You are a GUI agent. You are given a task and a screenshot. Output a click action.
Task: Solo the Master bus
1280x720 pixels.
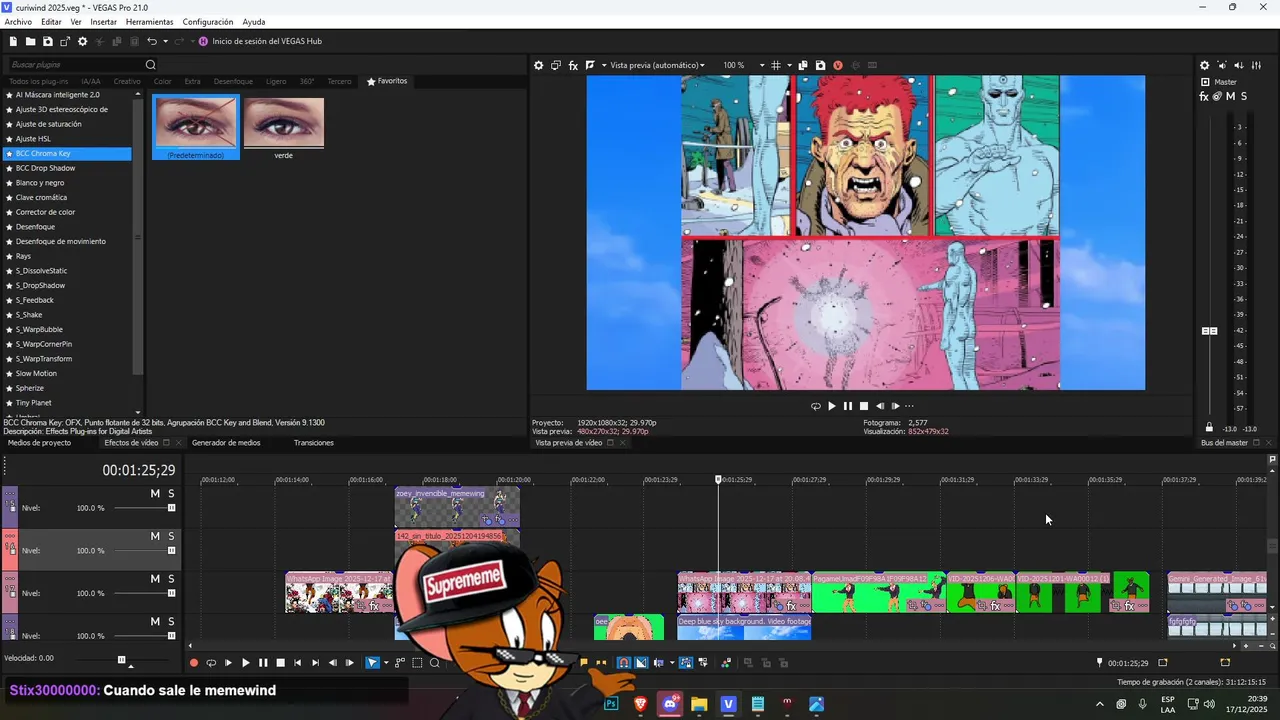tap(1244, 97)
